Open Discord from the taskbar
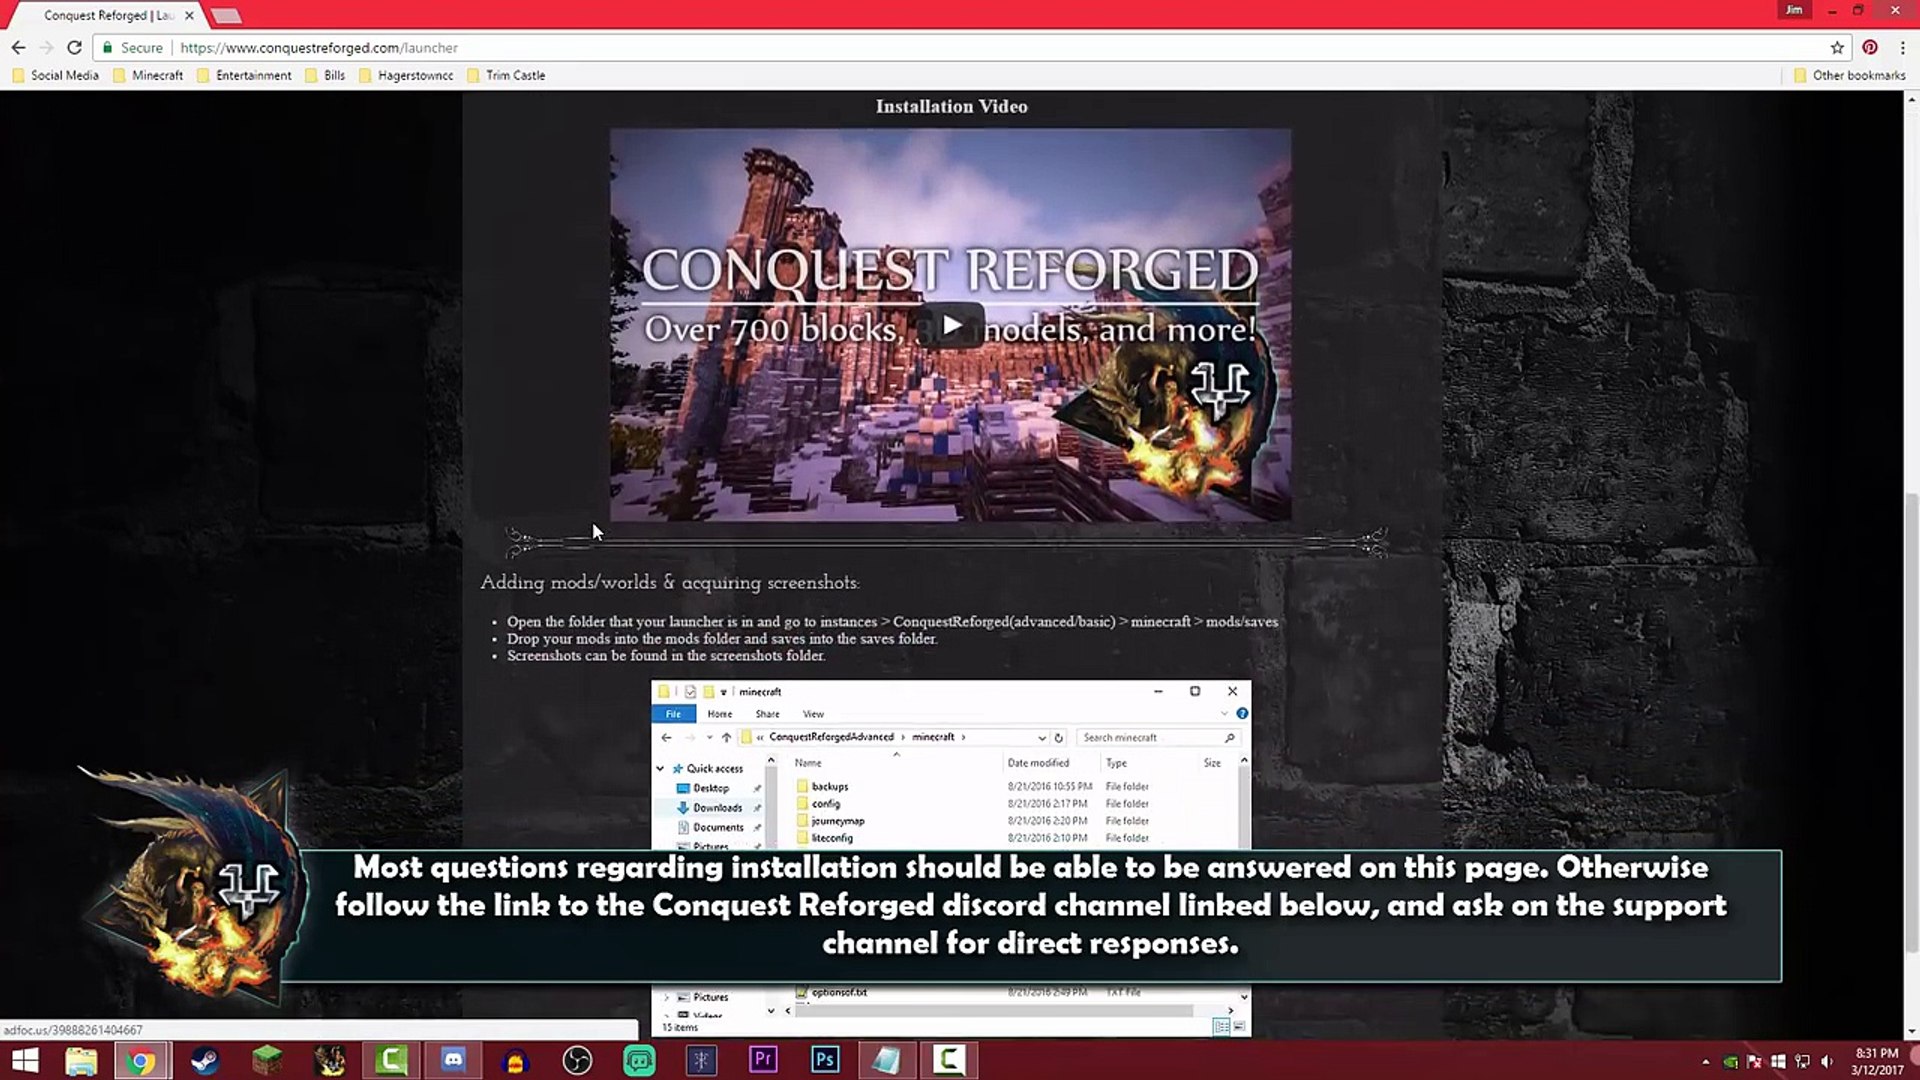This screenshot has height=1080, width=1920. tap(453, 1059)
